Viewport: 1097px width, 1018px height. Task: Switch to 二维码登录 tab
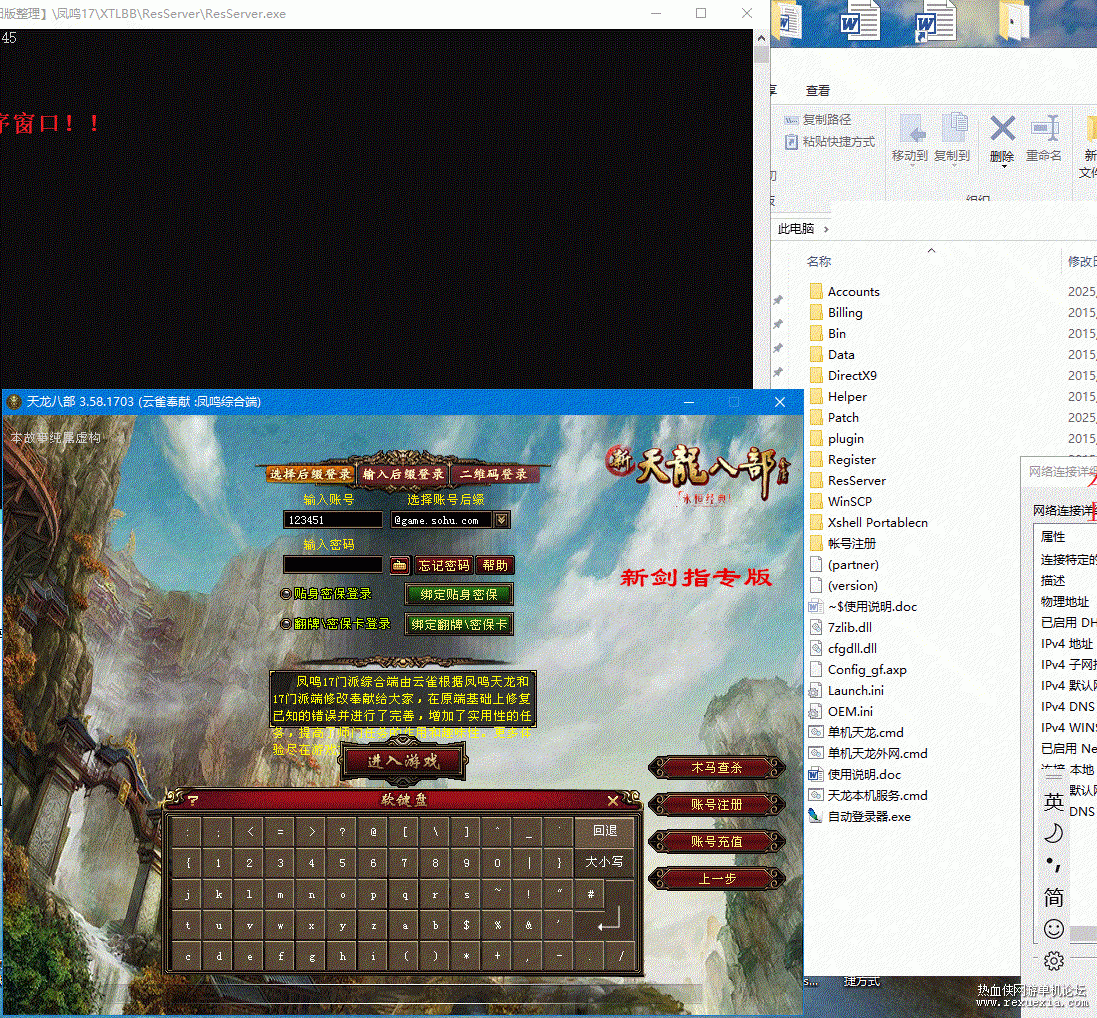point(493,474)
